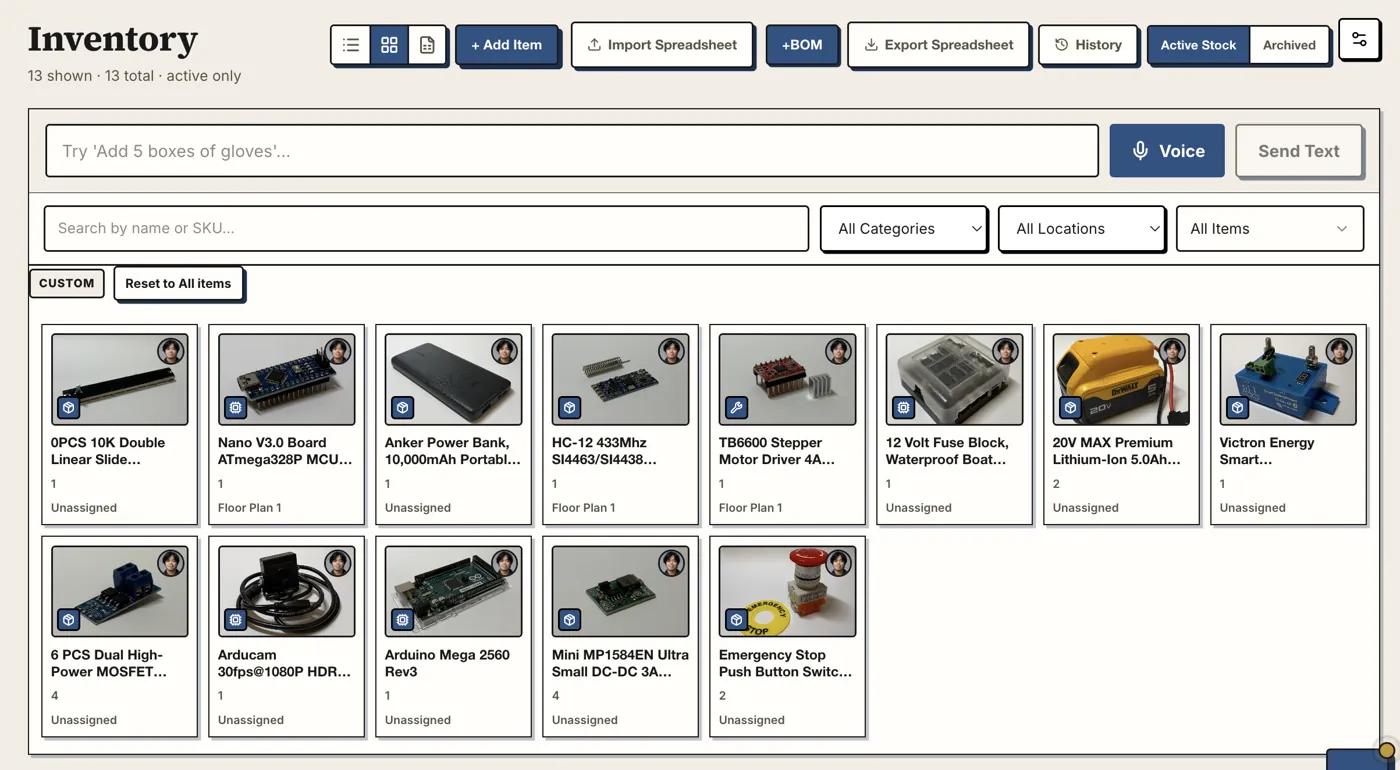Open All Locations dropdown
This screenshot has height=770, width=1400.
click(1082, 228)
